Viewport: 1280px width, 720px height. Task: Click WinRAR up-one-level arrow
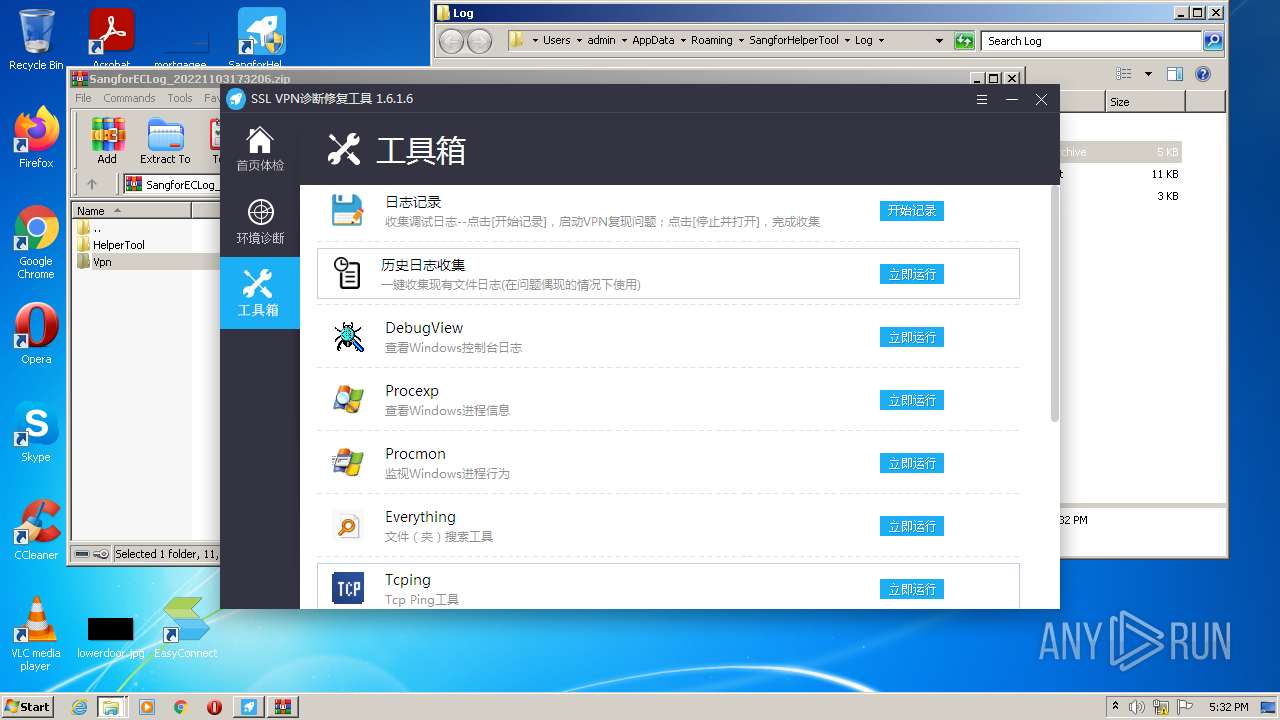[92, 184]
